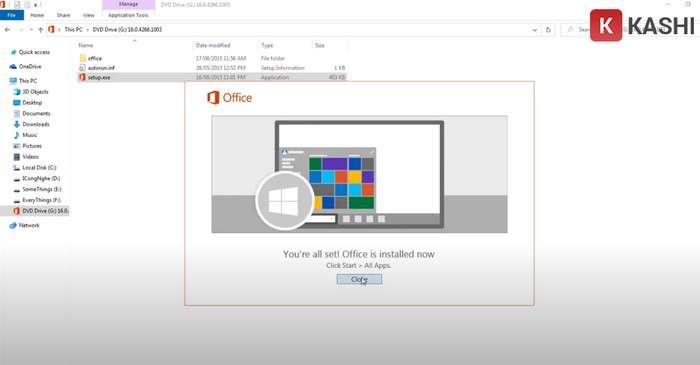Select the setup.exe Office icon
Image resolution: width=700 pixels, height=365 pixels.
click(82, 77)
